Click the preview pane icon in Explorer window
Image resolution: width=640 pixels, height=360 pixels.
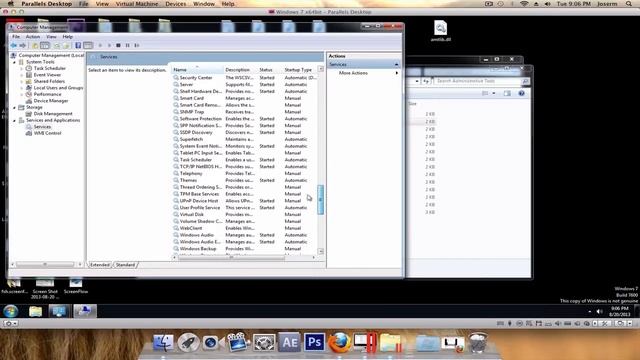(x=507, y=93)
